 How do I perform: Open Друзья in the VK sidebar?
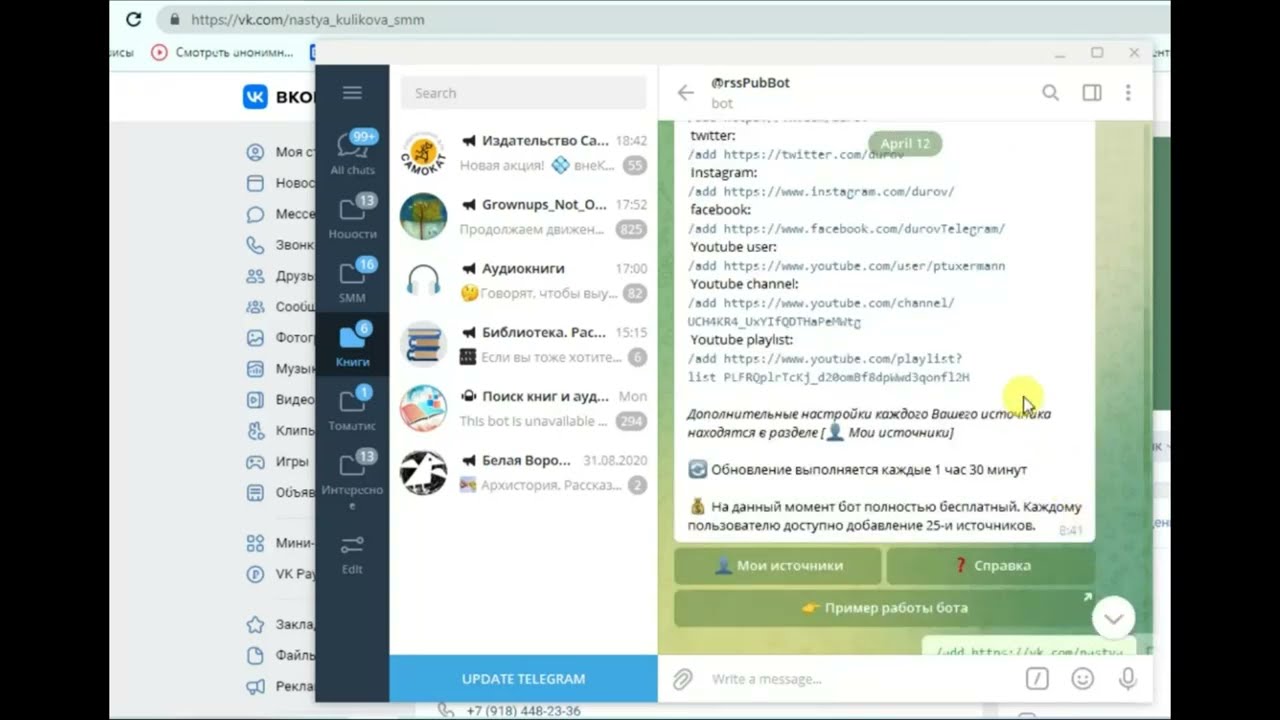[281, 276]
